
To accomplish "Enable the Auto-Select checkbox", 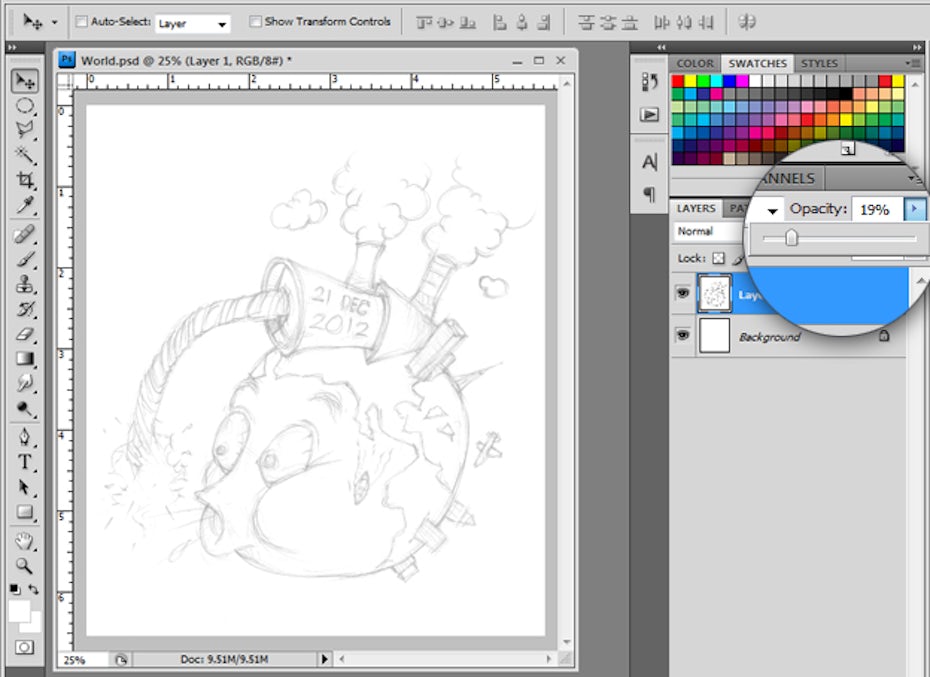I will pyautogui.click(x=82, y=21).
